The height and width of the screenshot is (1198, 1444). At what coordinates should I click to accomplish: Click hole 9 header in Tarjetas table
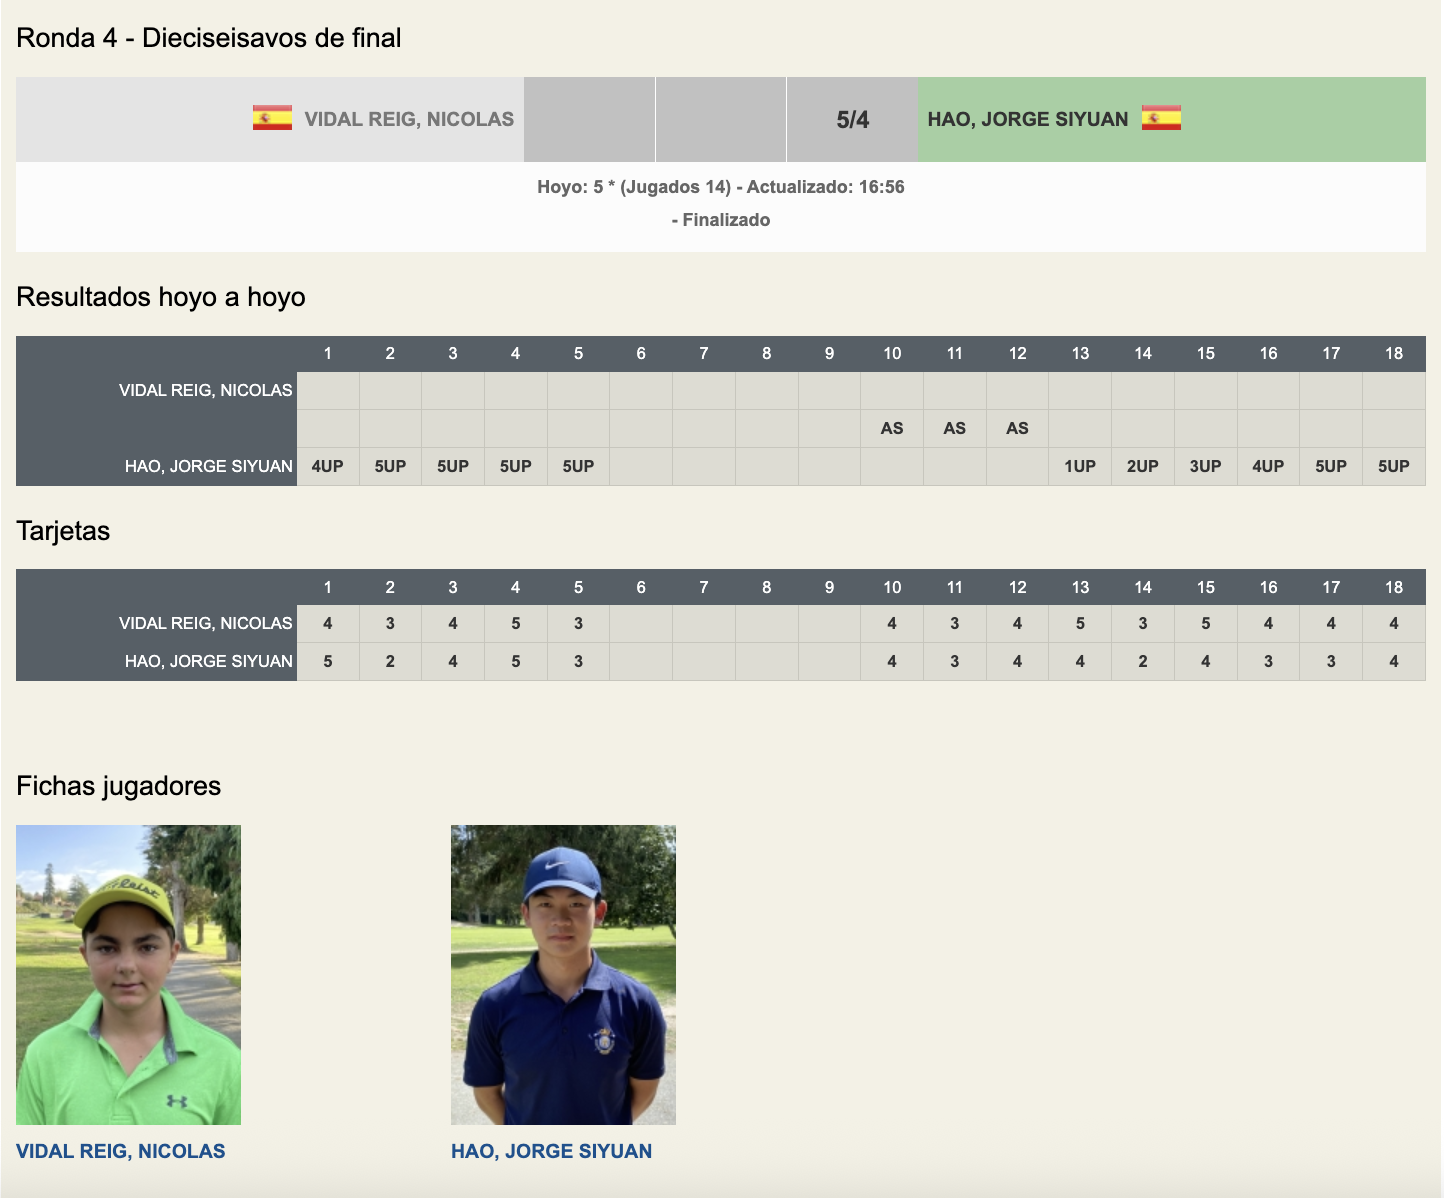click(829, 587)
